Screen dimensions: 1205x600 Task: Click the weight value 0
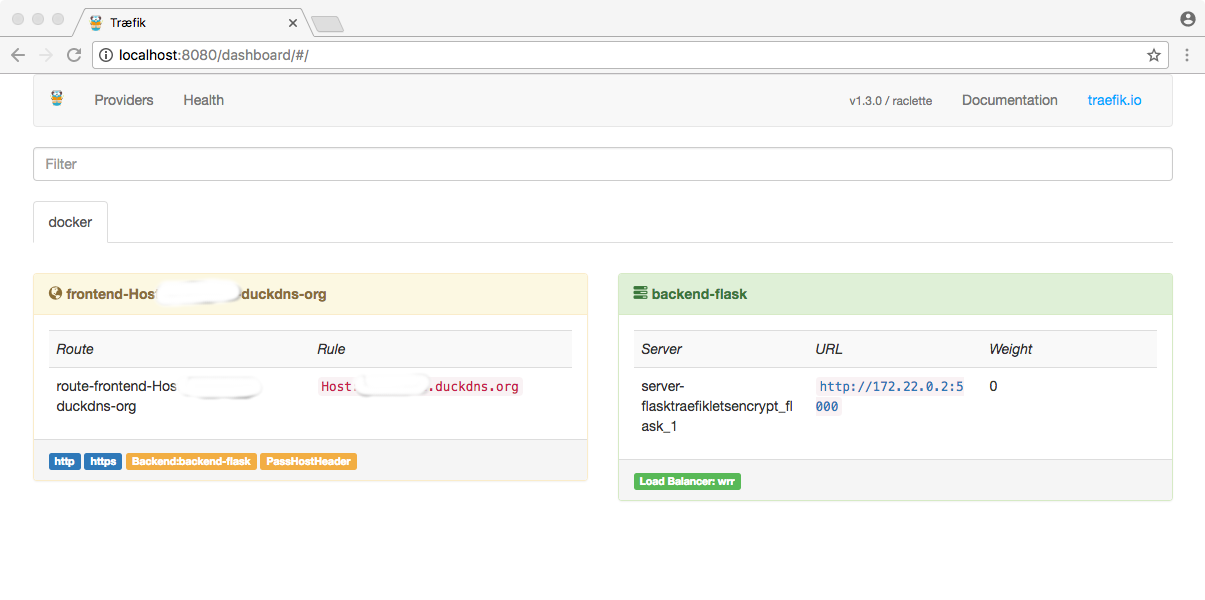coord(993,386)
